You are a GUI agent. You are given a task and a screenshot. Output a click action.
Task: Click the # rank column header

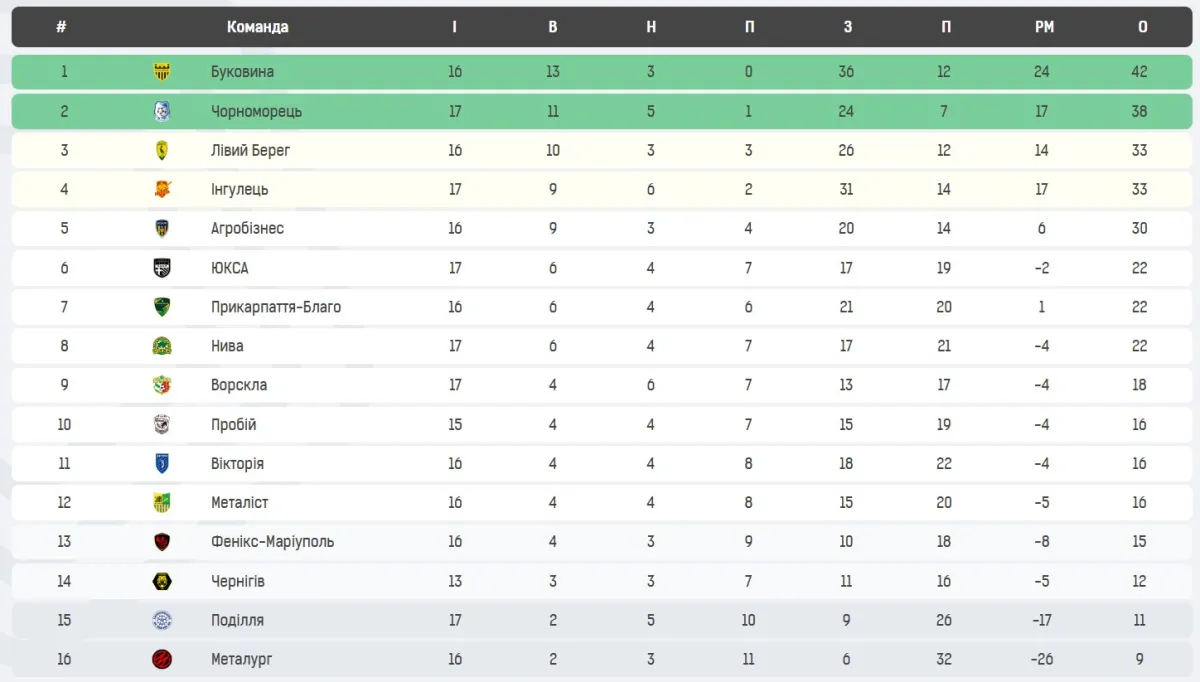[x=62, y=27]
